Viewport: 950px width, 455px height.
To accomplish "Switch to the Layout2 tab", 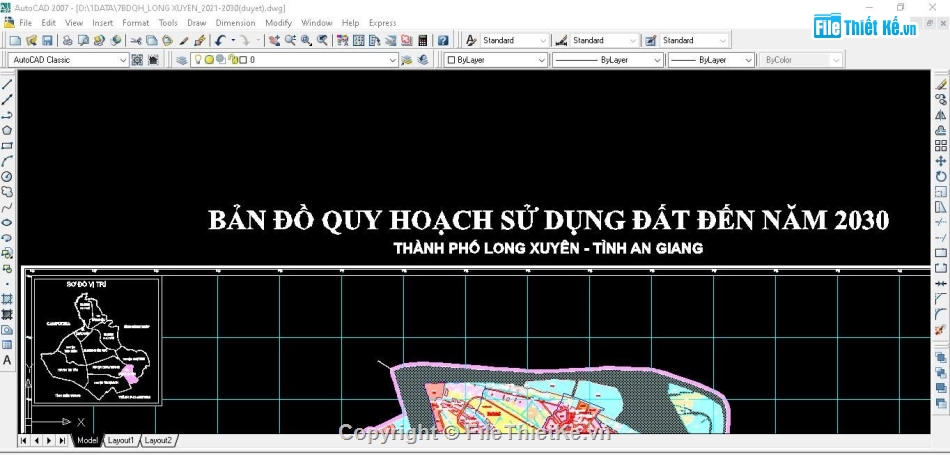I will click(x=158, y=440).
